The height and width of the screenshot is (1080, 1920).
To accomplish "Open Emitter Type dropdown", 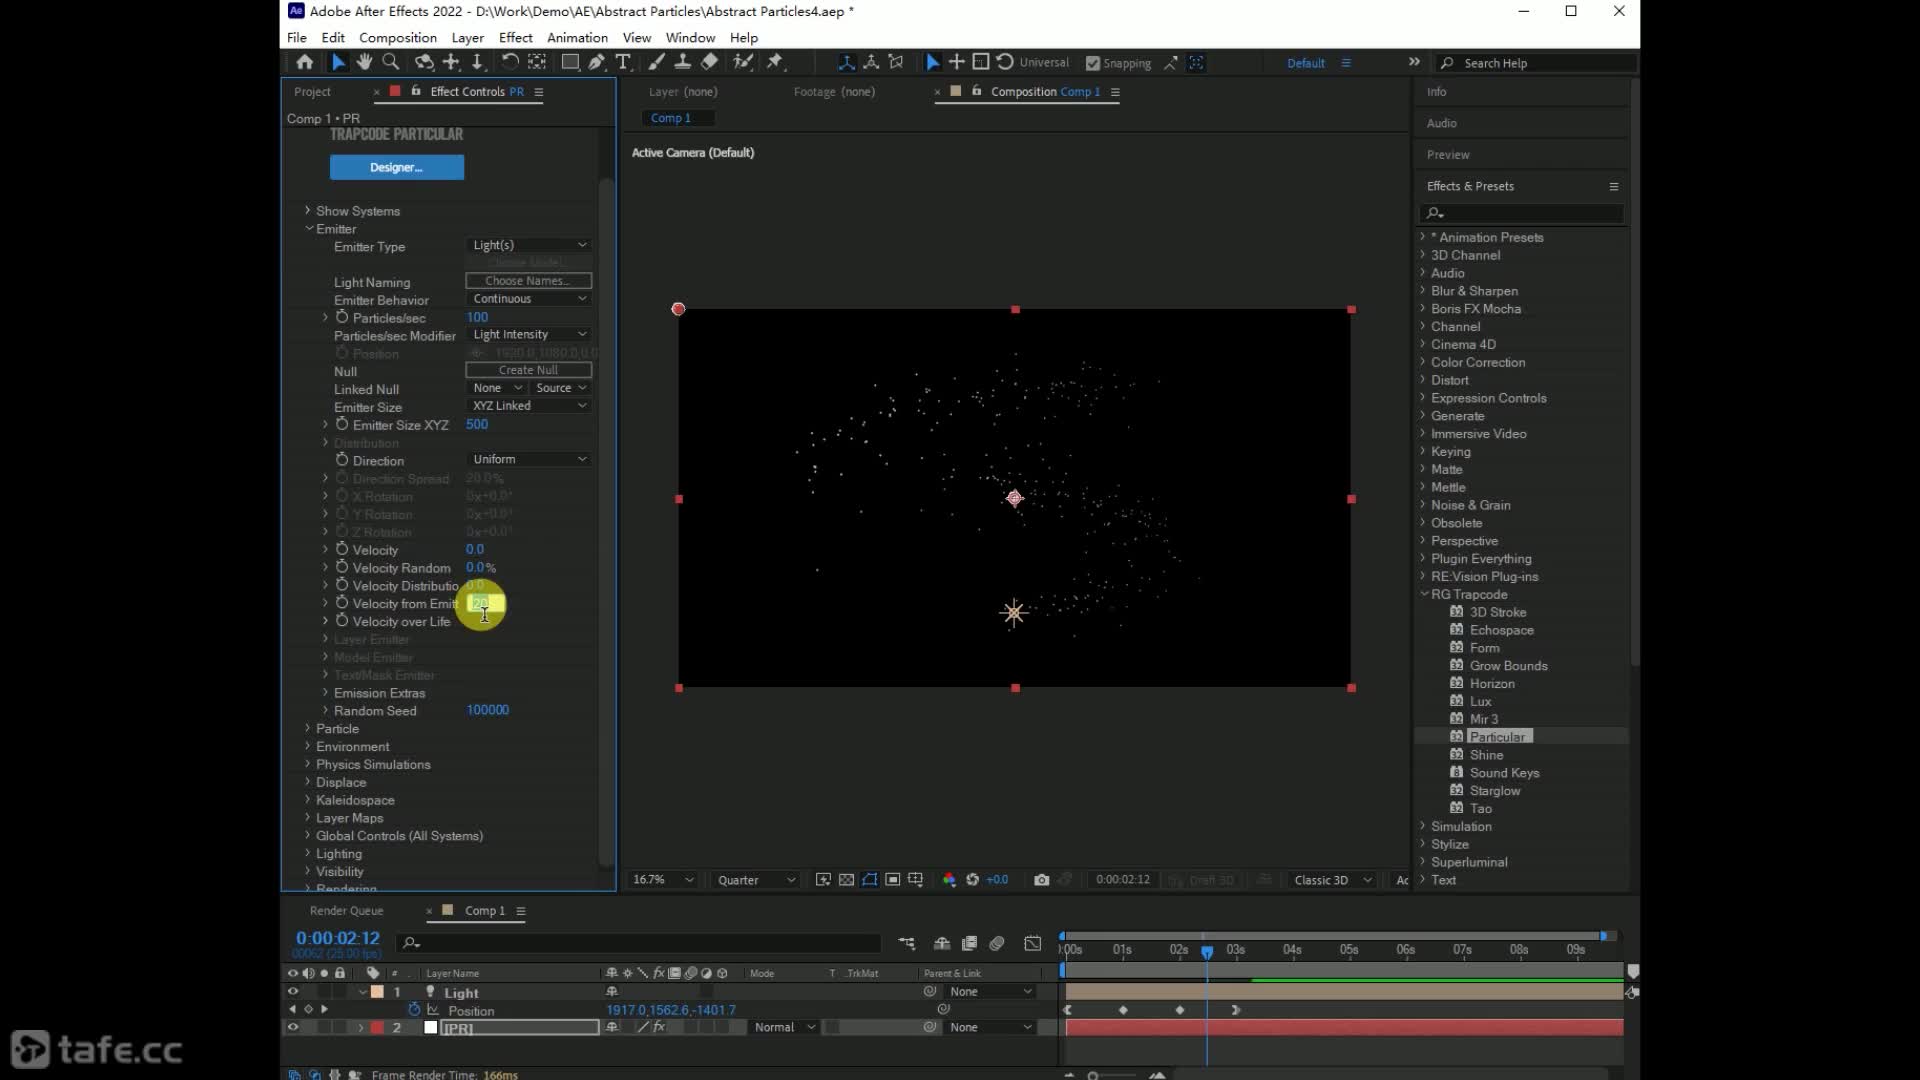I will 529,245.
